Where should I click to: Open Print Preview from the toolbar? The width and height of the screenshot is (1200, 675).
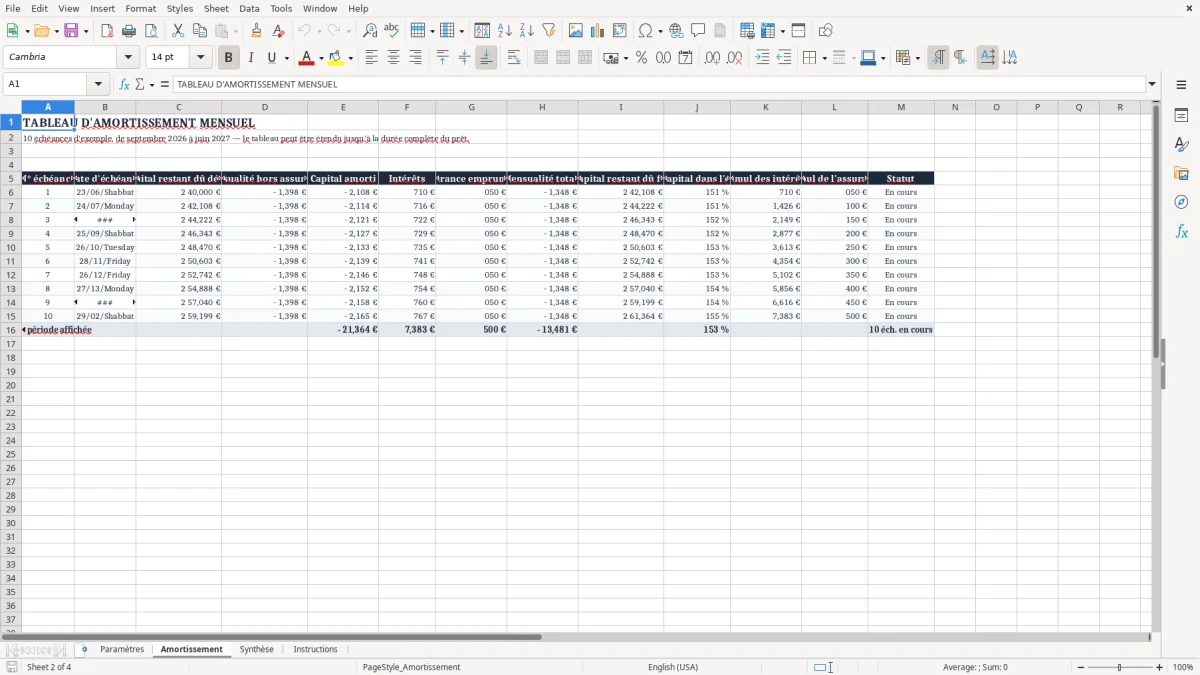pos(151,31)
